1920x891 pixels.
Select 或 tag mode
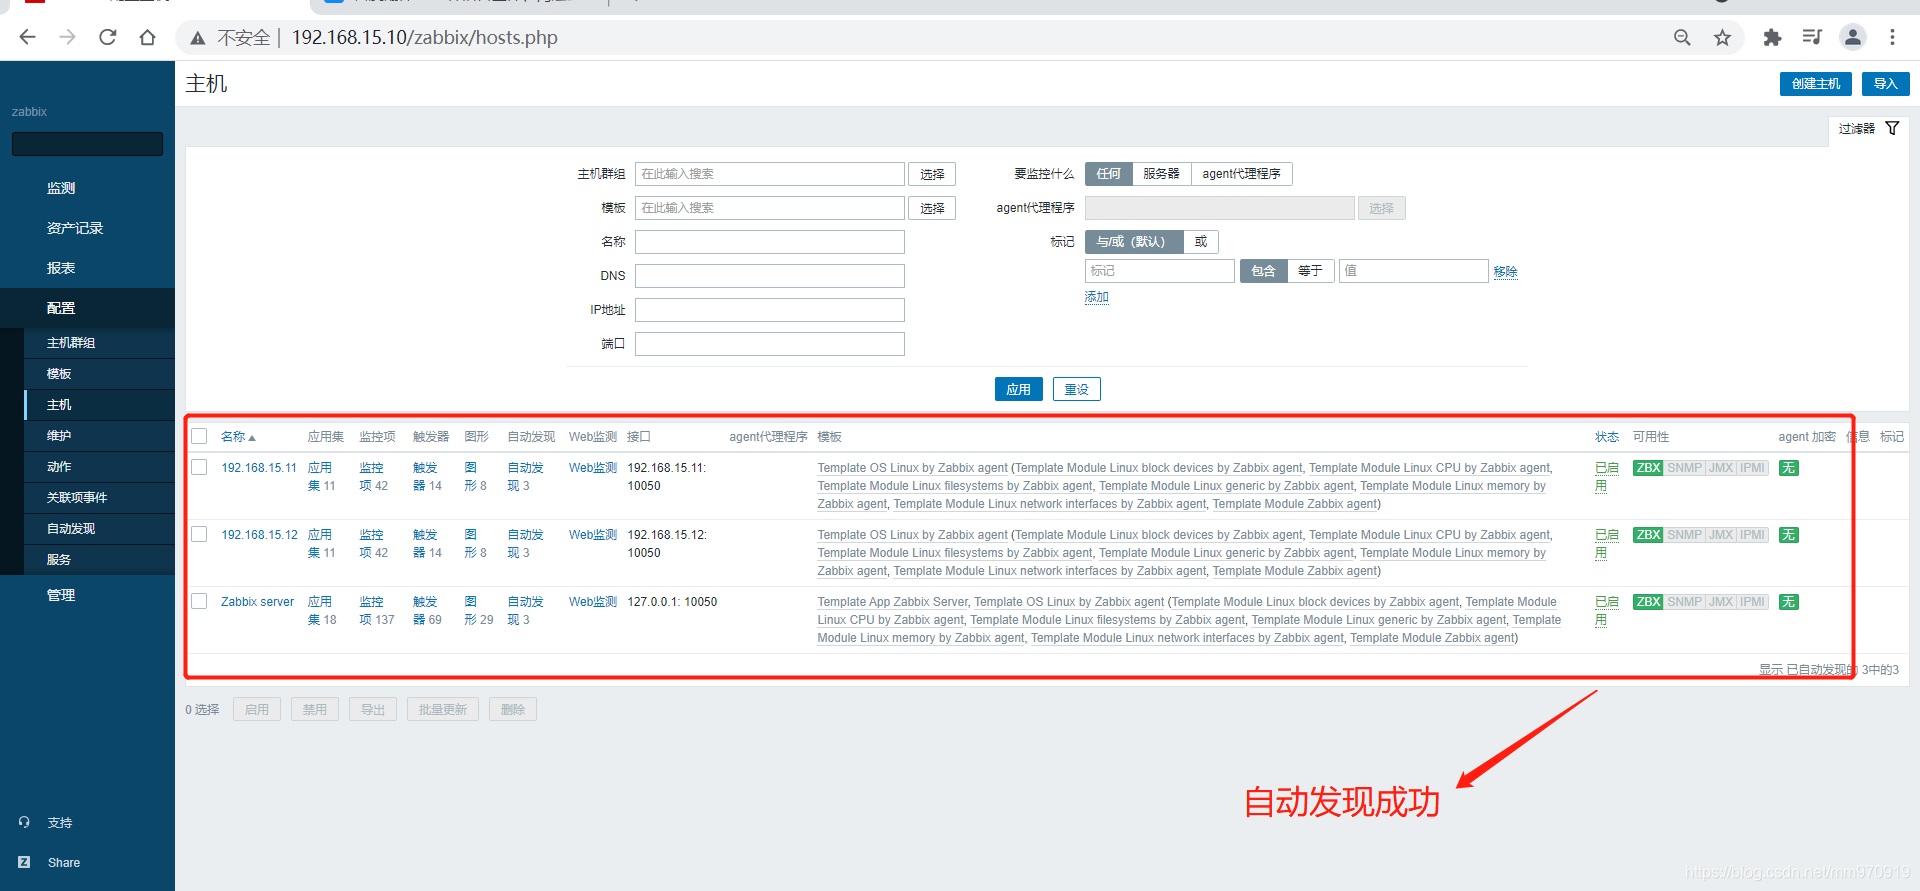pos(1200,242)
